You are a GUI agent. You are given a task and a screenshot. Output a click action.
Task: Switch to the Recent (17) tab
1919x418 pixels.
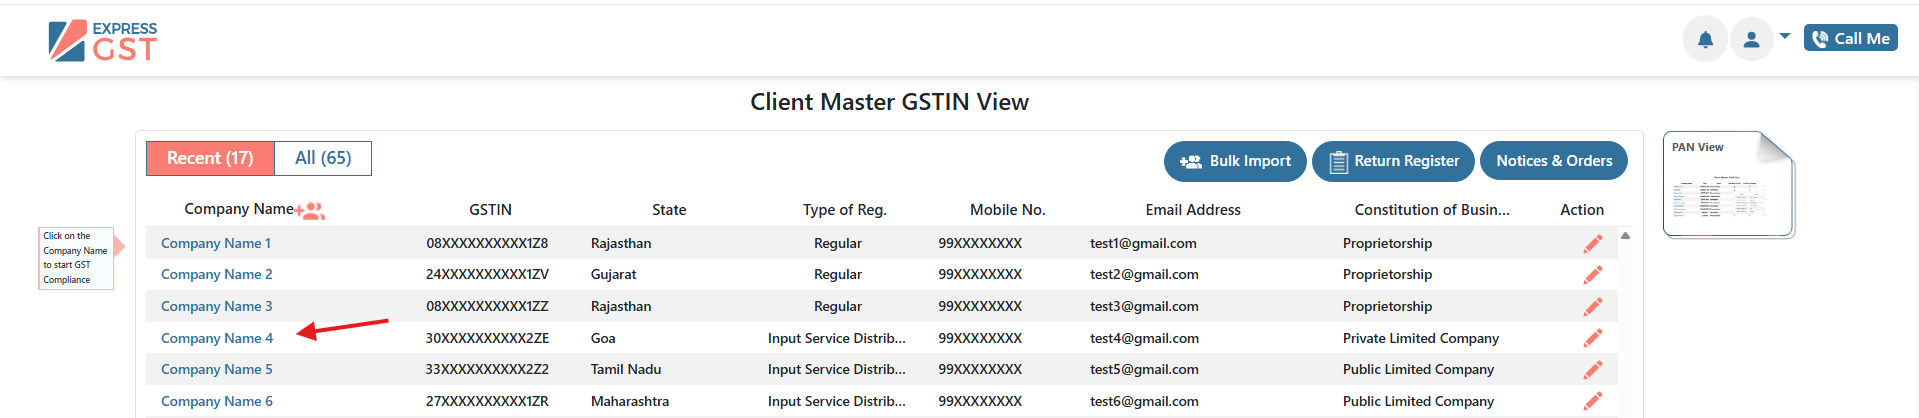pos(210,158)
